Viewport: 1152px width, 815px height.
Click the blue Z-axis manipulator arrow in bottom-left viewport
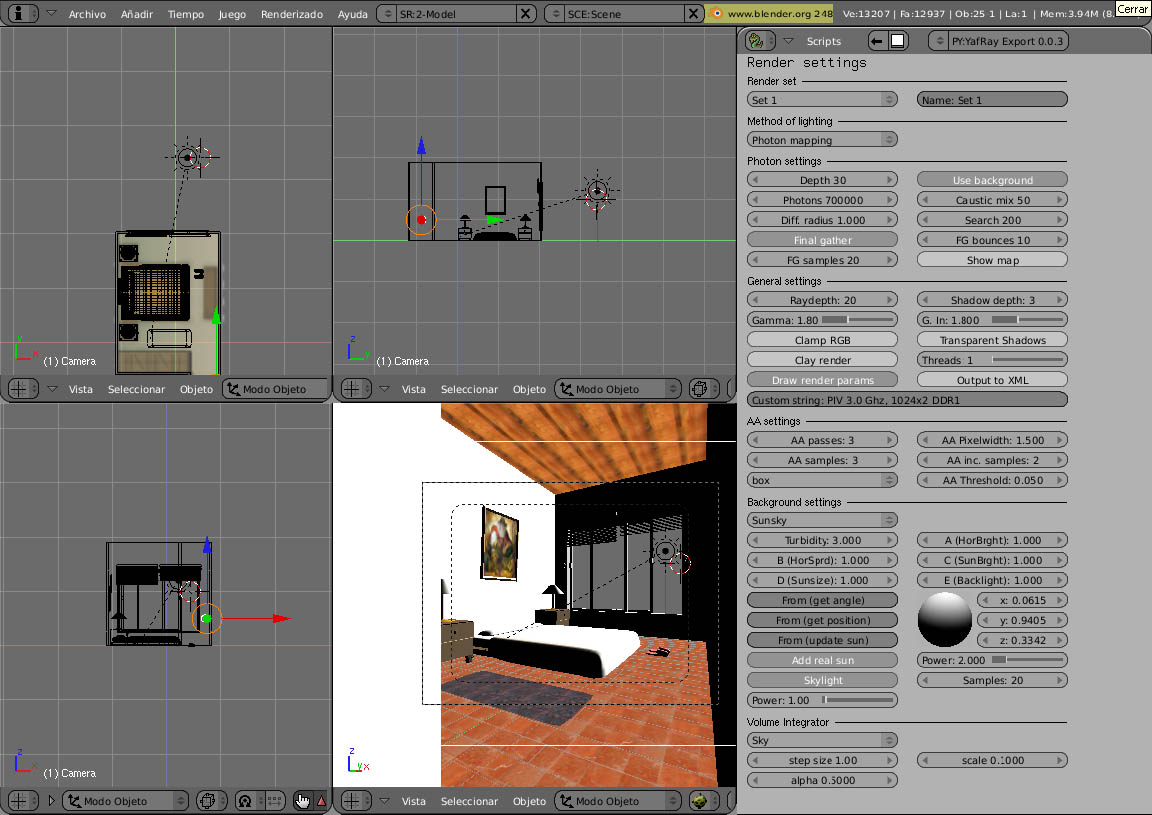click(207, 545)
